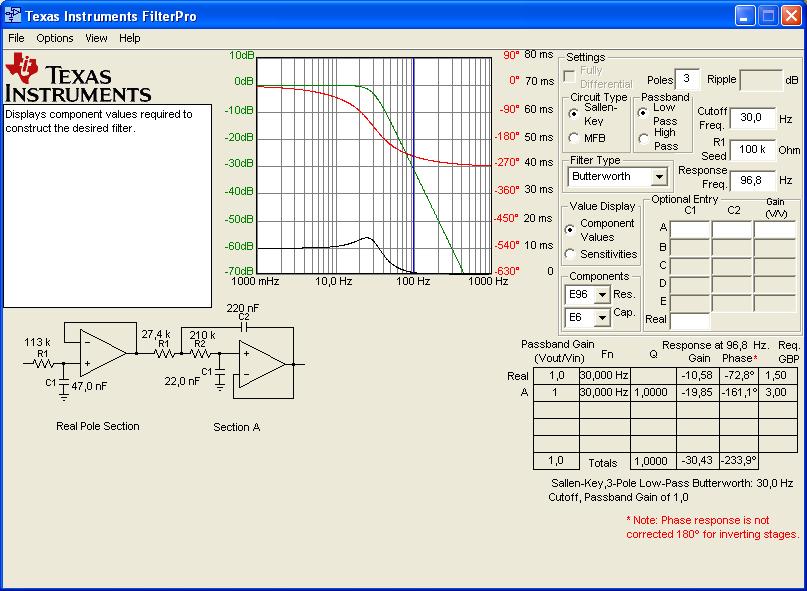Switch value display to Sensitivities
807x591 pixels.
tap(571, 254)
